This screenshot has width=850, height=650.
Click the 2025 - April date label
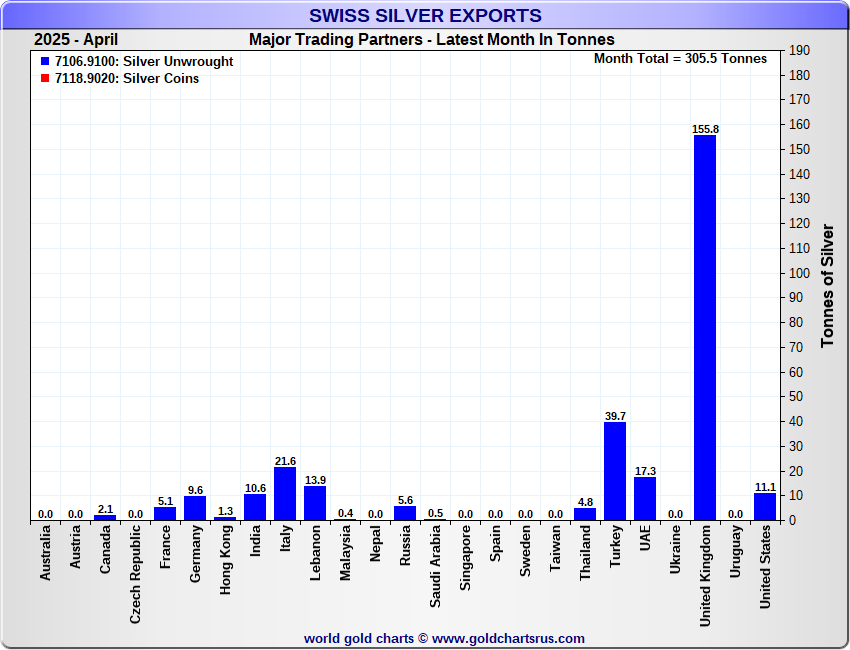(76, 40)
